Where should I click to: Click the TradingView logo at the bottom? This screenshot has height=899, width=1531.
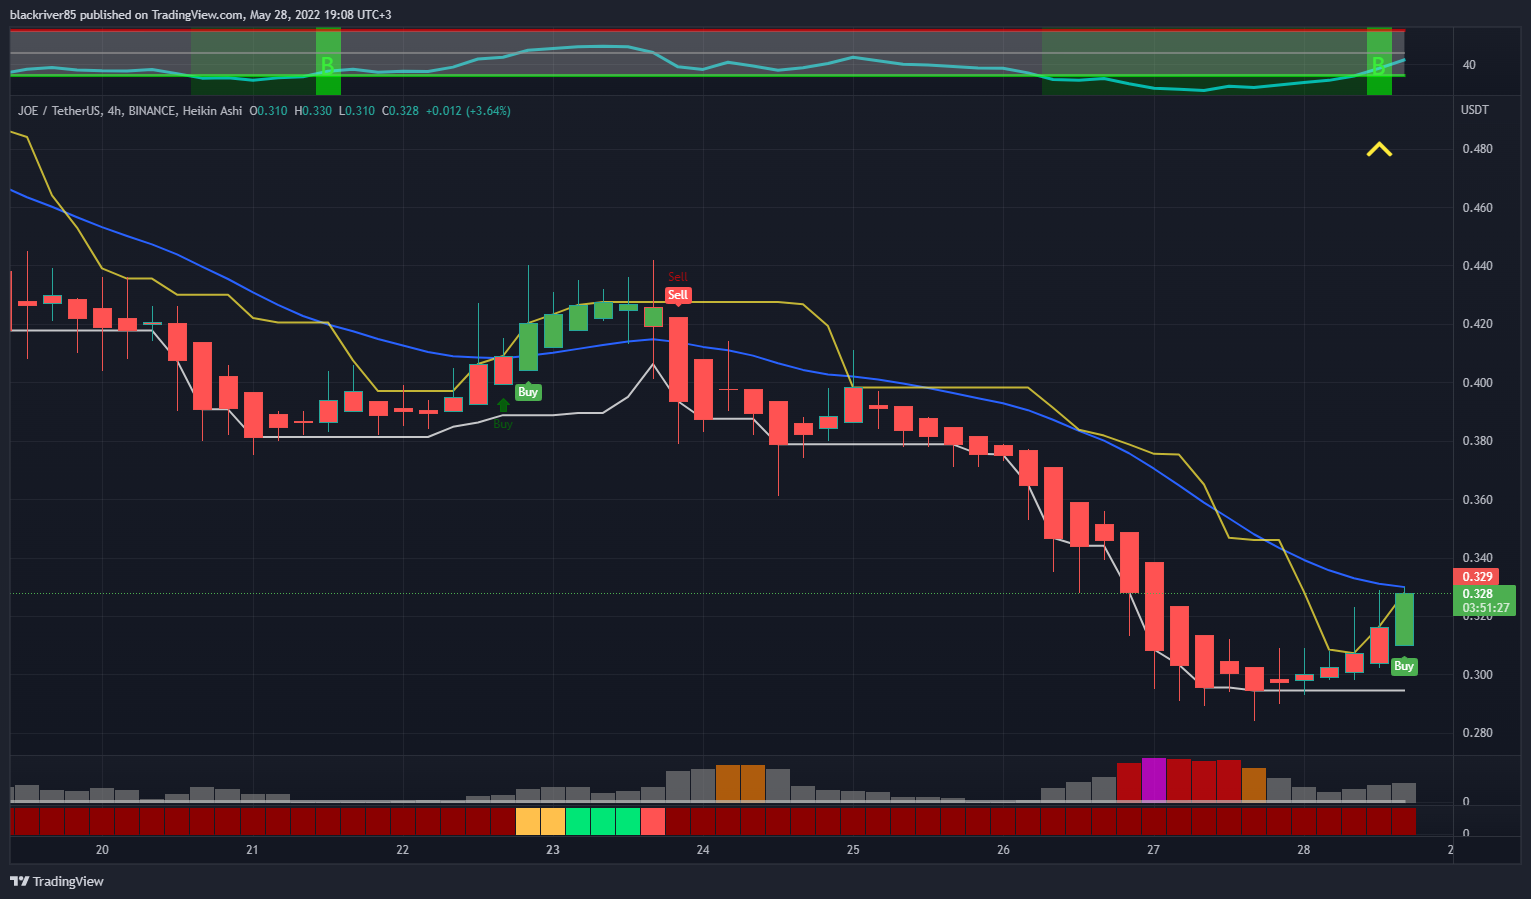[x=57, y=881]
